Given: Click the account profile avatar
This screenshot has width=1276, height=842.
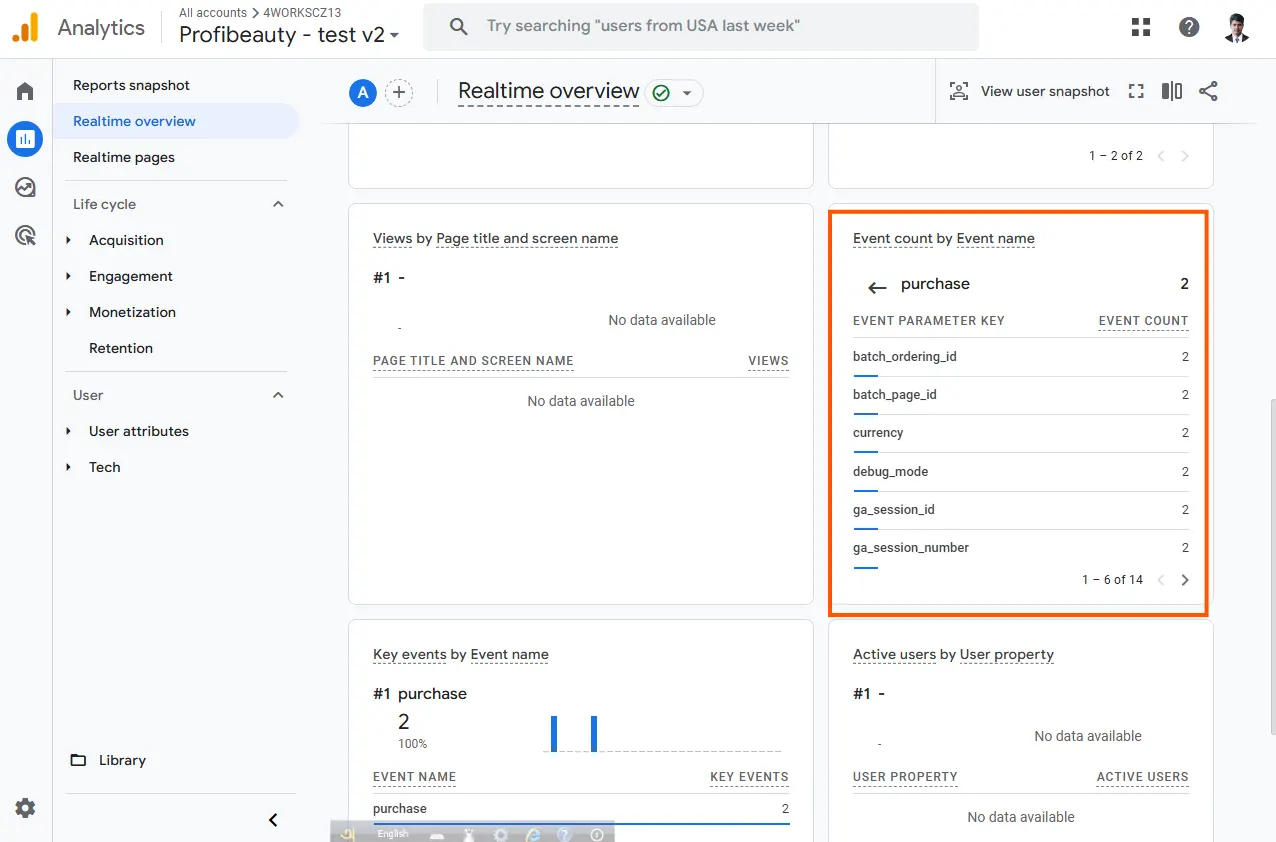Looking at the screenshot, I should coord(1237,28).
